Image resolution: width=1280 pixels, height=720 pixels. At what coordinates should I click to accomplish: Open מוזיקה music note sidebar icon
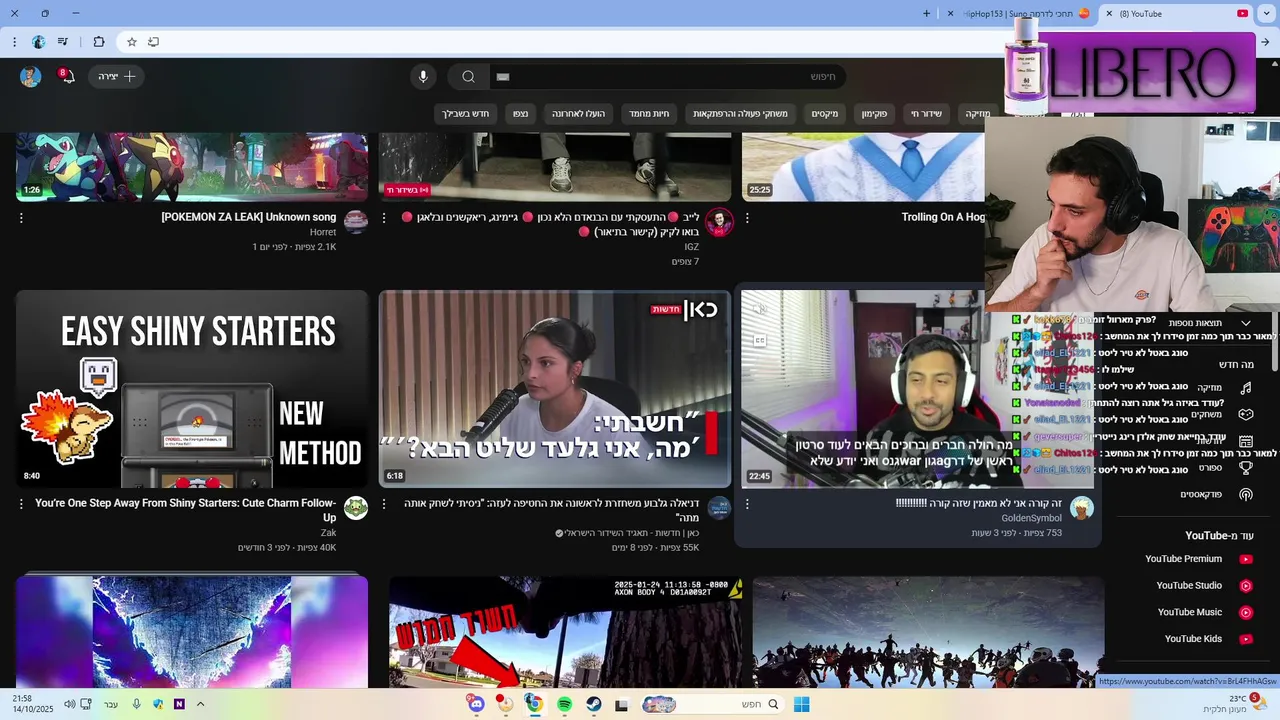1246,388
